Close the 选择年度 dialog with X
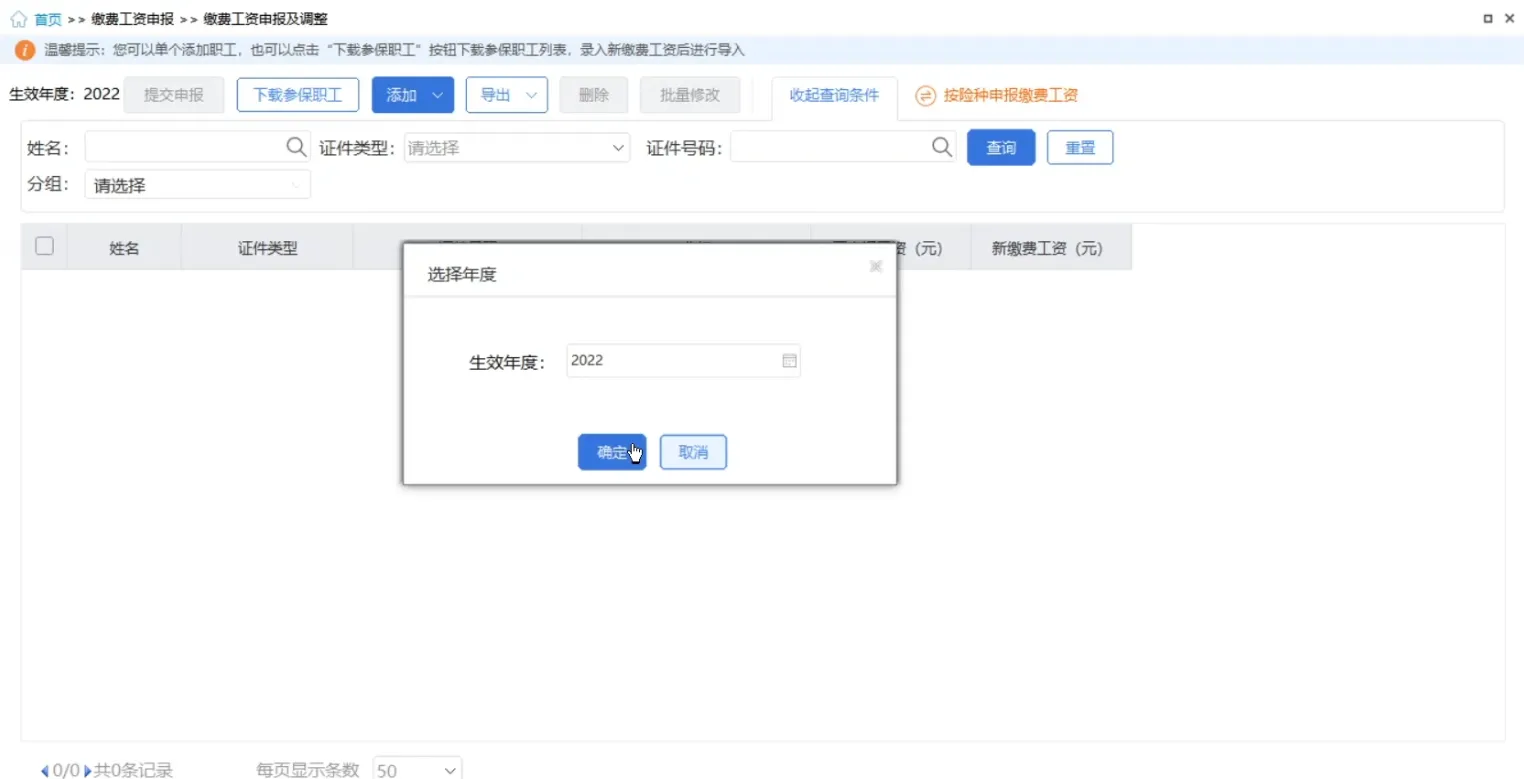Viewport: 1524px width, 779px height. [x=876, y=266]
